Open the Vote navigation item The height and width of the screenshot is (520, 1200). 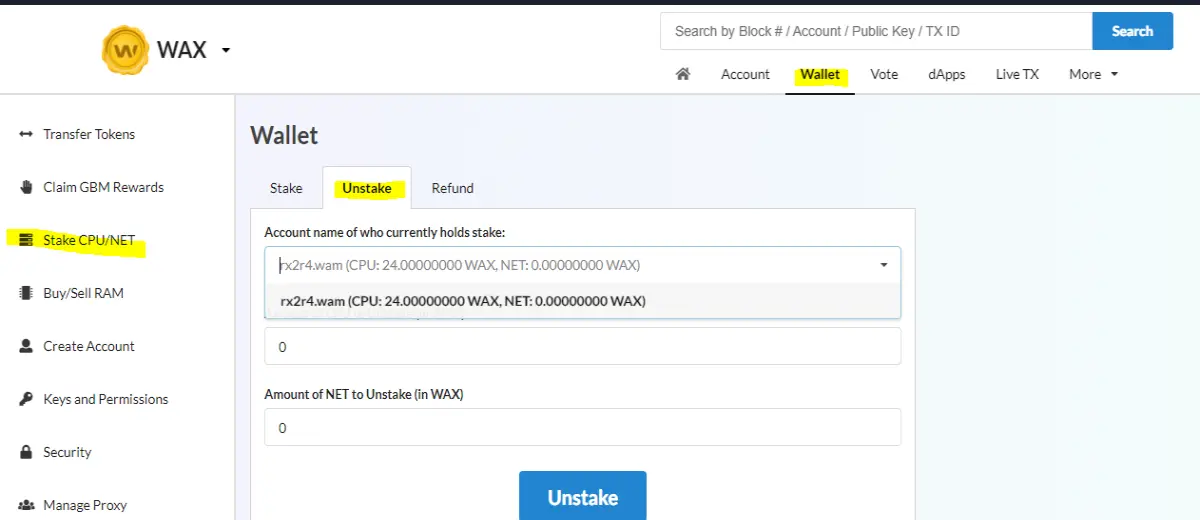coord(884,74)
